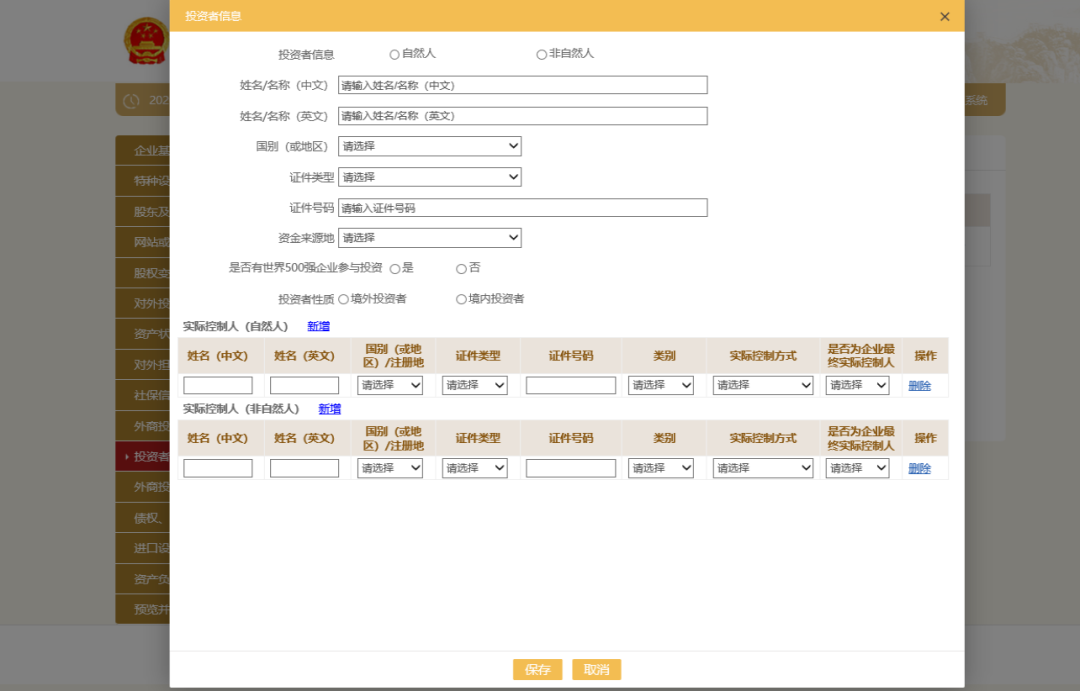Select the 非自然人 investor type radio button

[541, 53]
